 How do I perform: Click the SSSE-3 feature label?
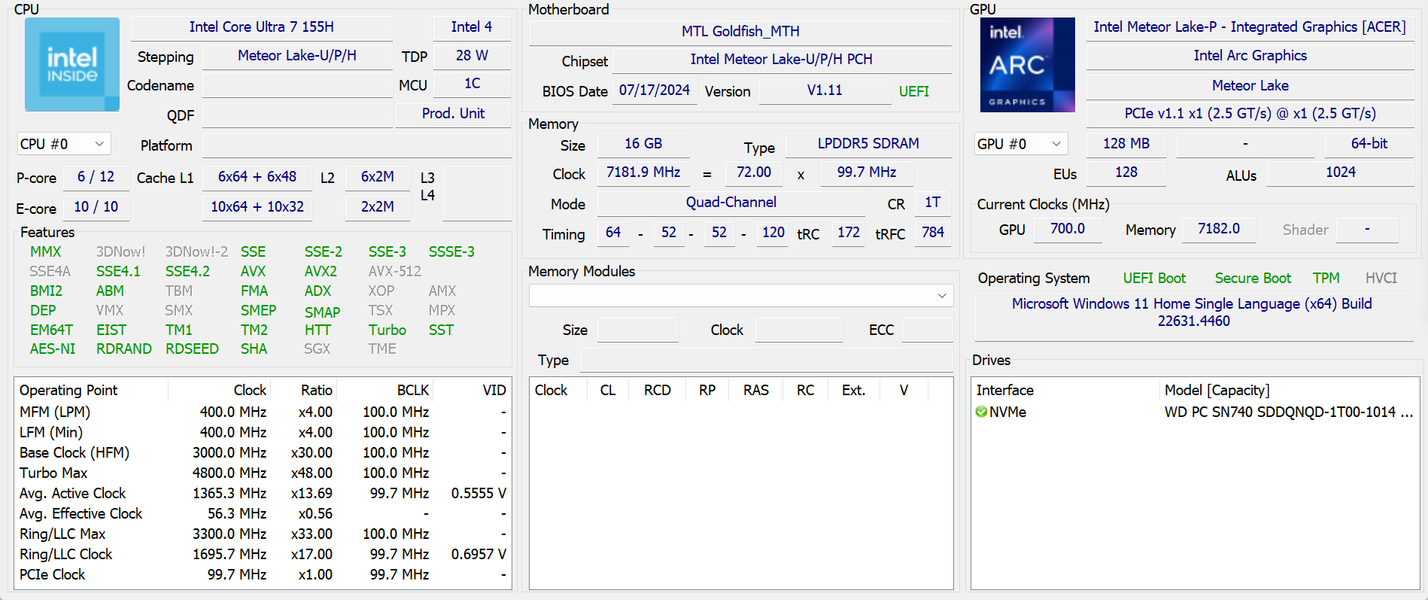click(x=452, y=252)
